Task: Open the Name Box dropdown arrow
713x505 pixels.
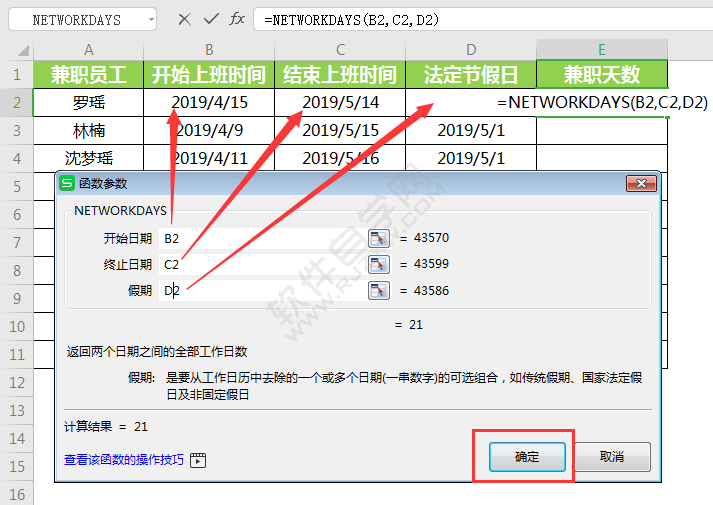Action: [x=151, y=20]
